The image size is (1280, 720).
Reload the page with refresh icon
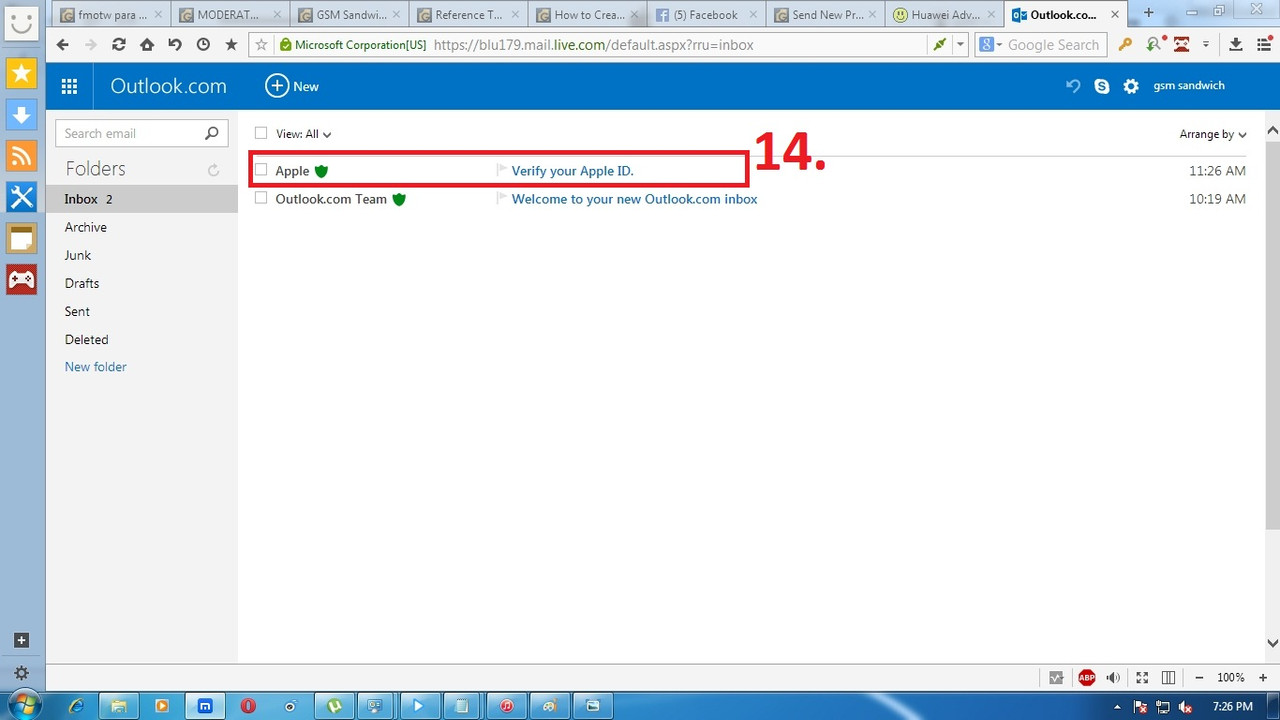coord(119,45)
